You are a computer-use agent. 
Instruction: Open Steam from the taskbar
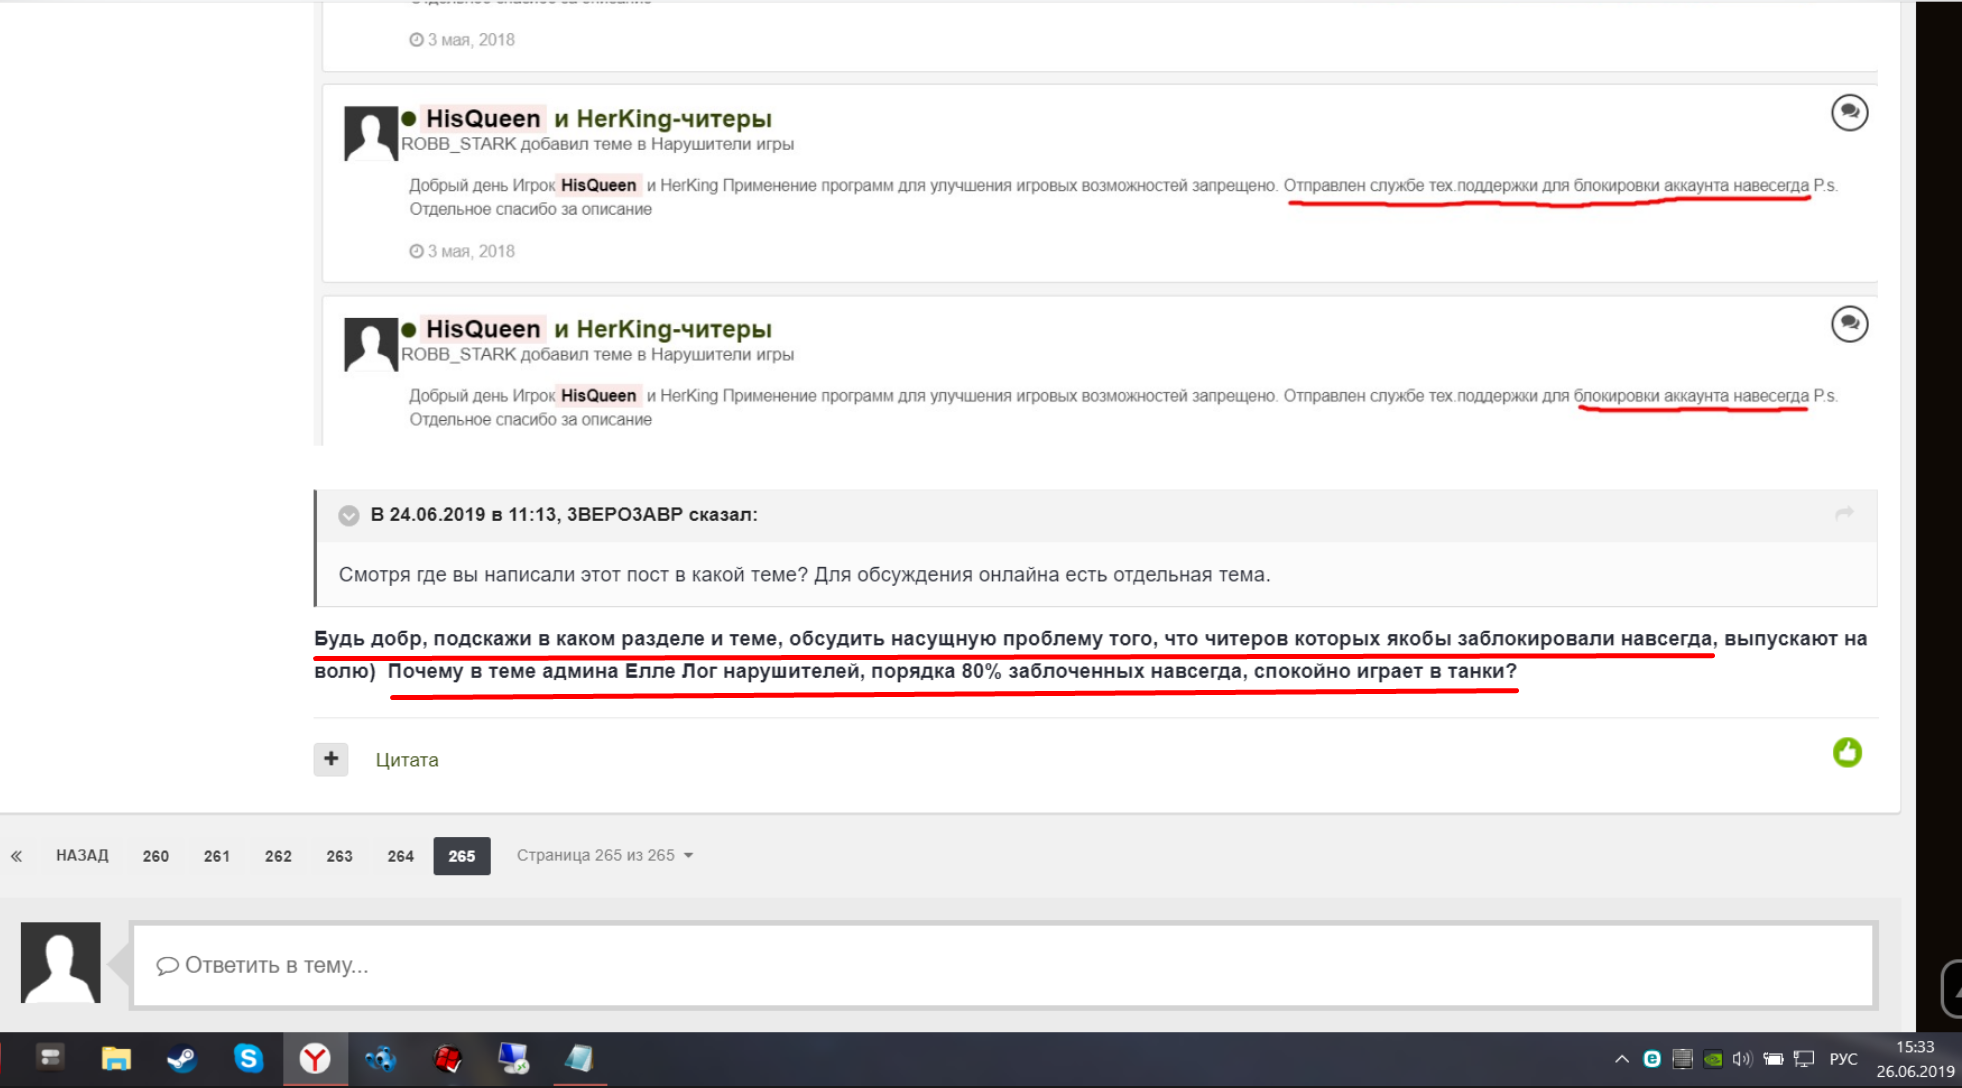tap(182, 1058)
